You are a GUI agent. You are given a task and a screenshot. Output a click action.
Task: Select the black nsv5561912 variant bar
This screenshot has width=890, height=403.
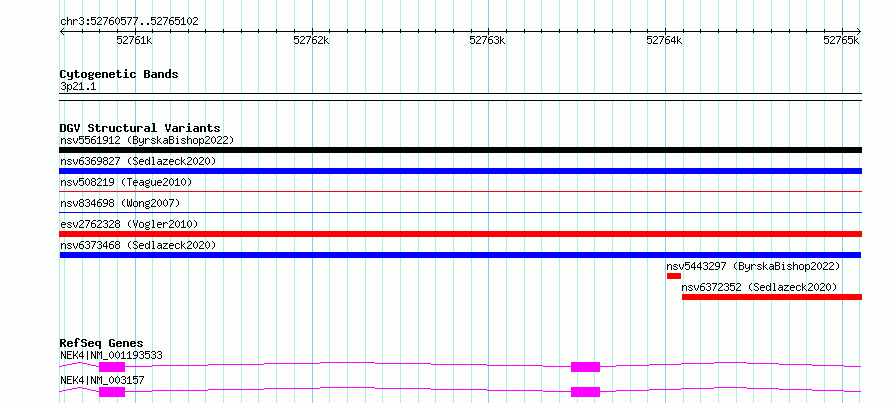tap(460, 150)
